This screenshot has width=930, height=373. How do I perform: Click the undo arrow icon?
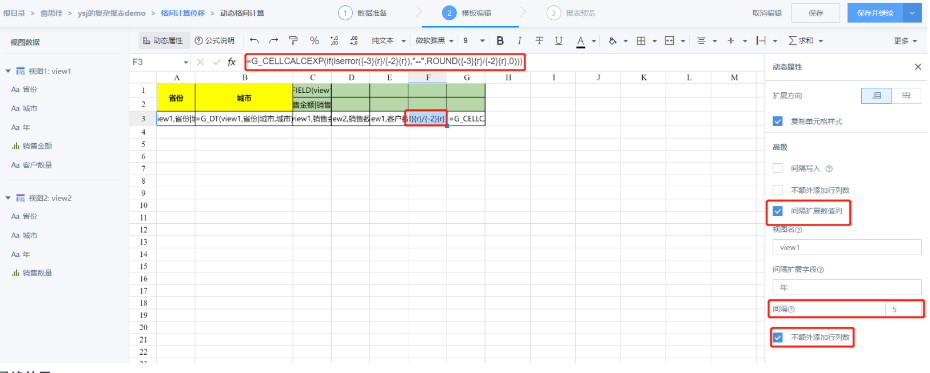coord(254,40)
